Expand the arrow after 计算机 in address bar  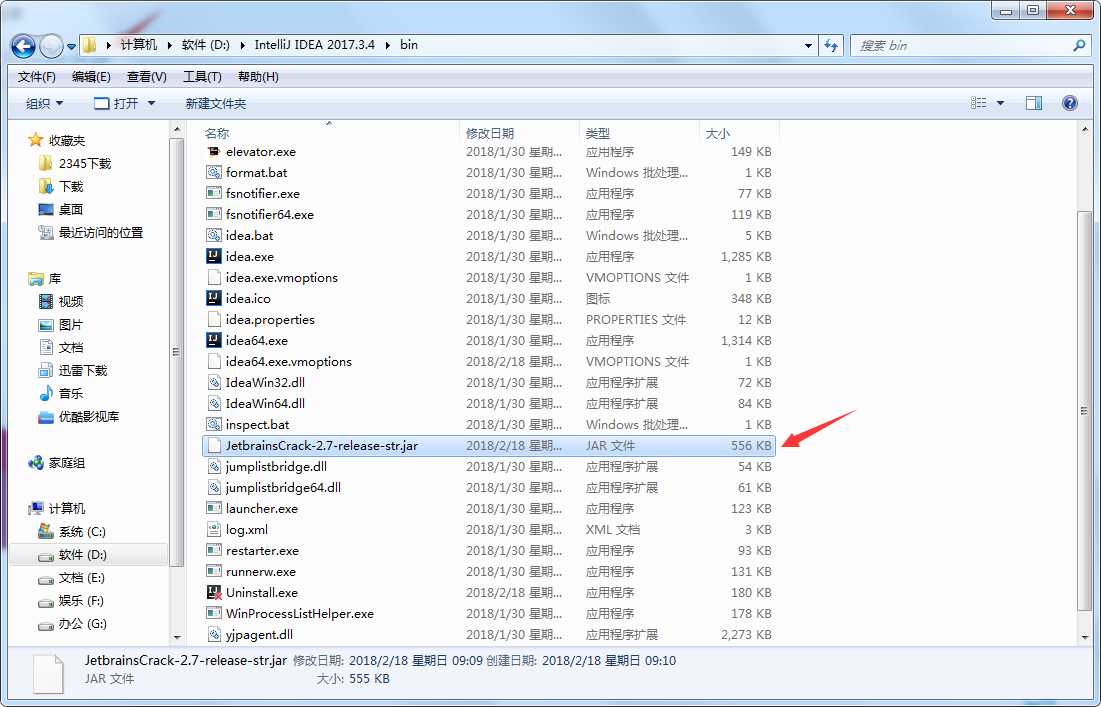170,45
